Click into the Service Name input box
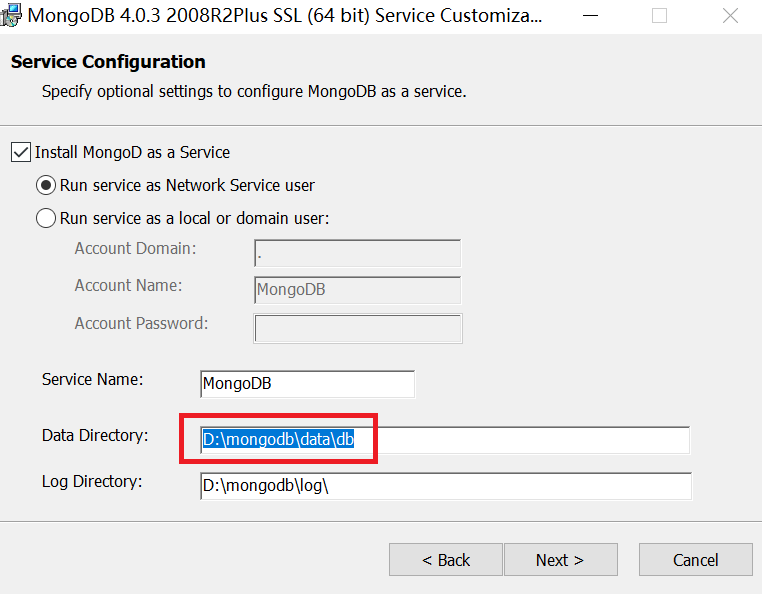The width and height of the screenshot is (762, 594). point(307,384)
